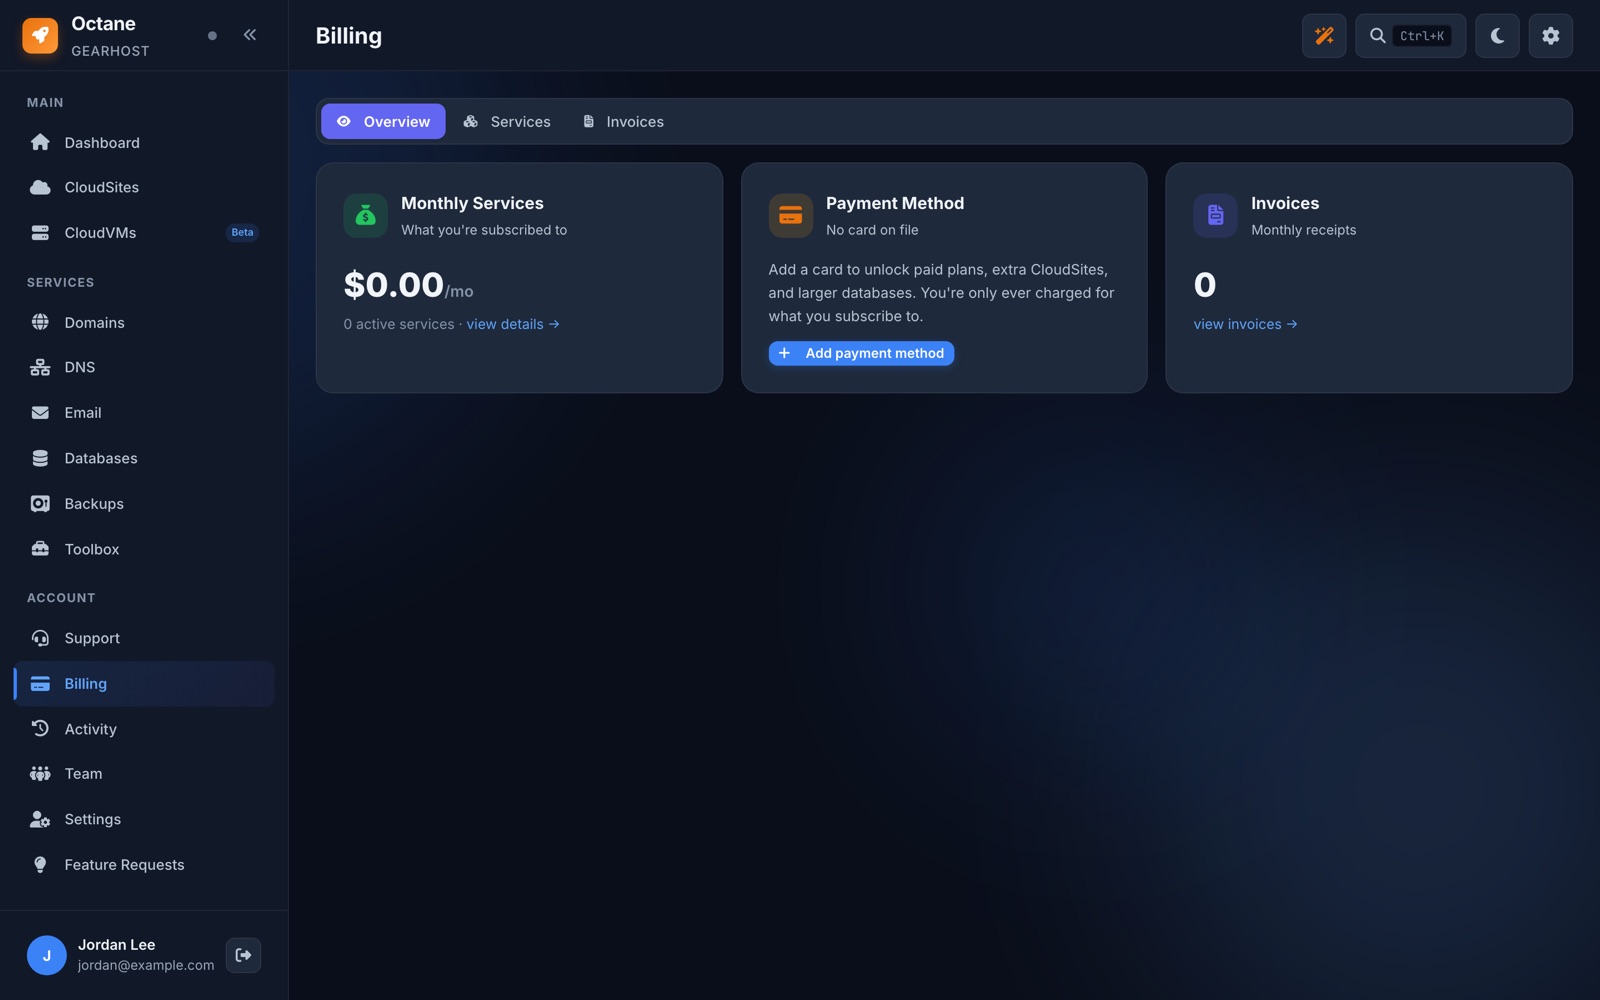Follow the view details link
Image resolution: width=1600 pixels, height=1000 pixels.
(513, 324)
